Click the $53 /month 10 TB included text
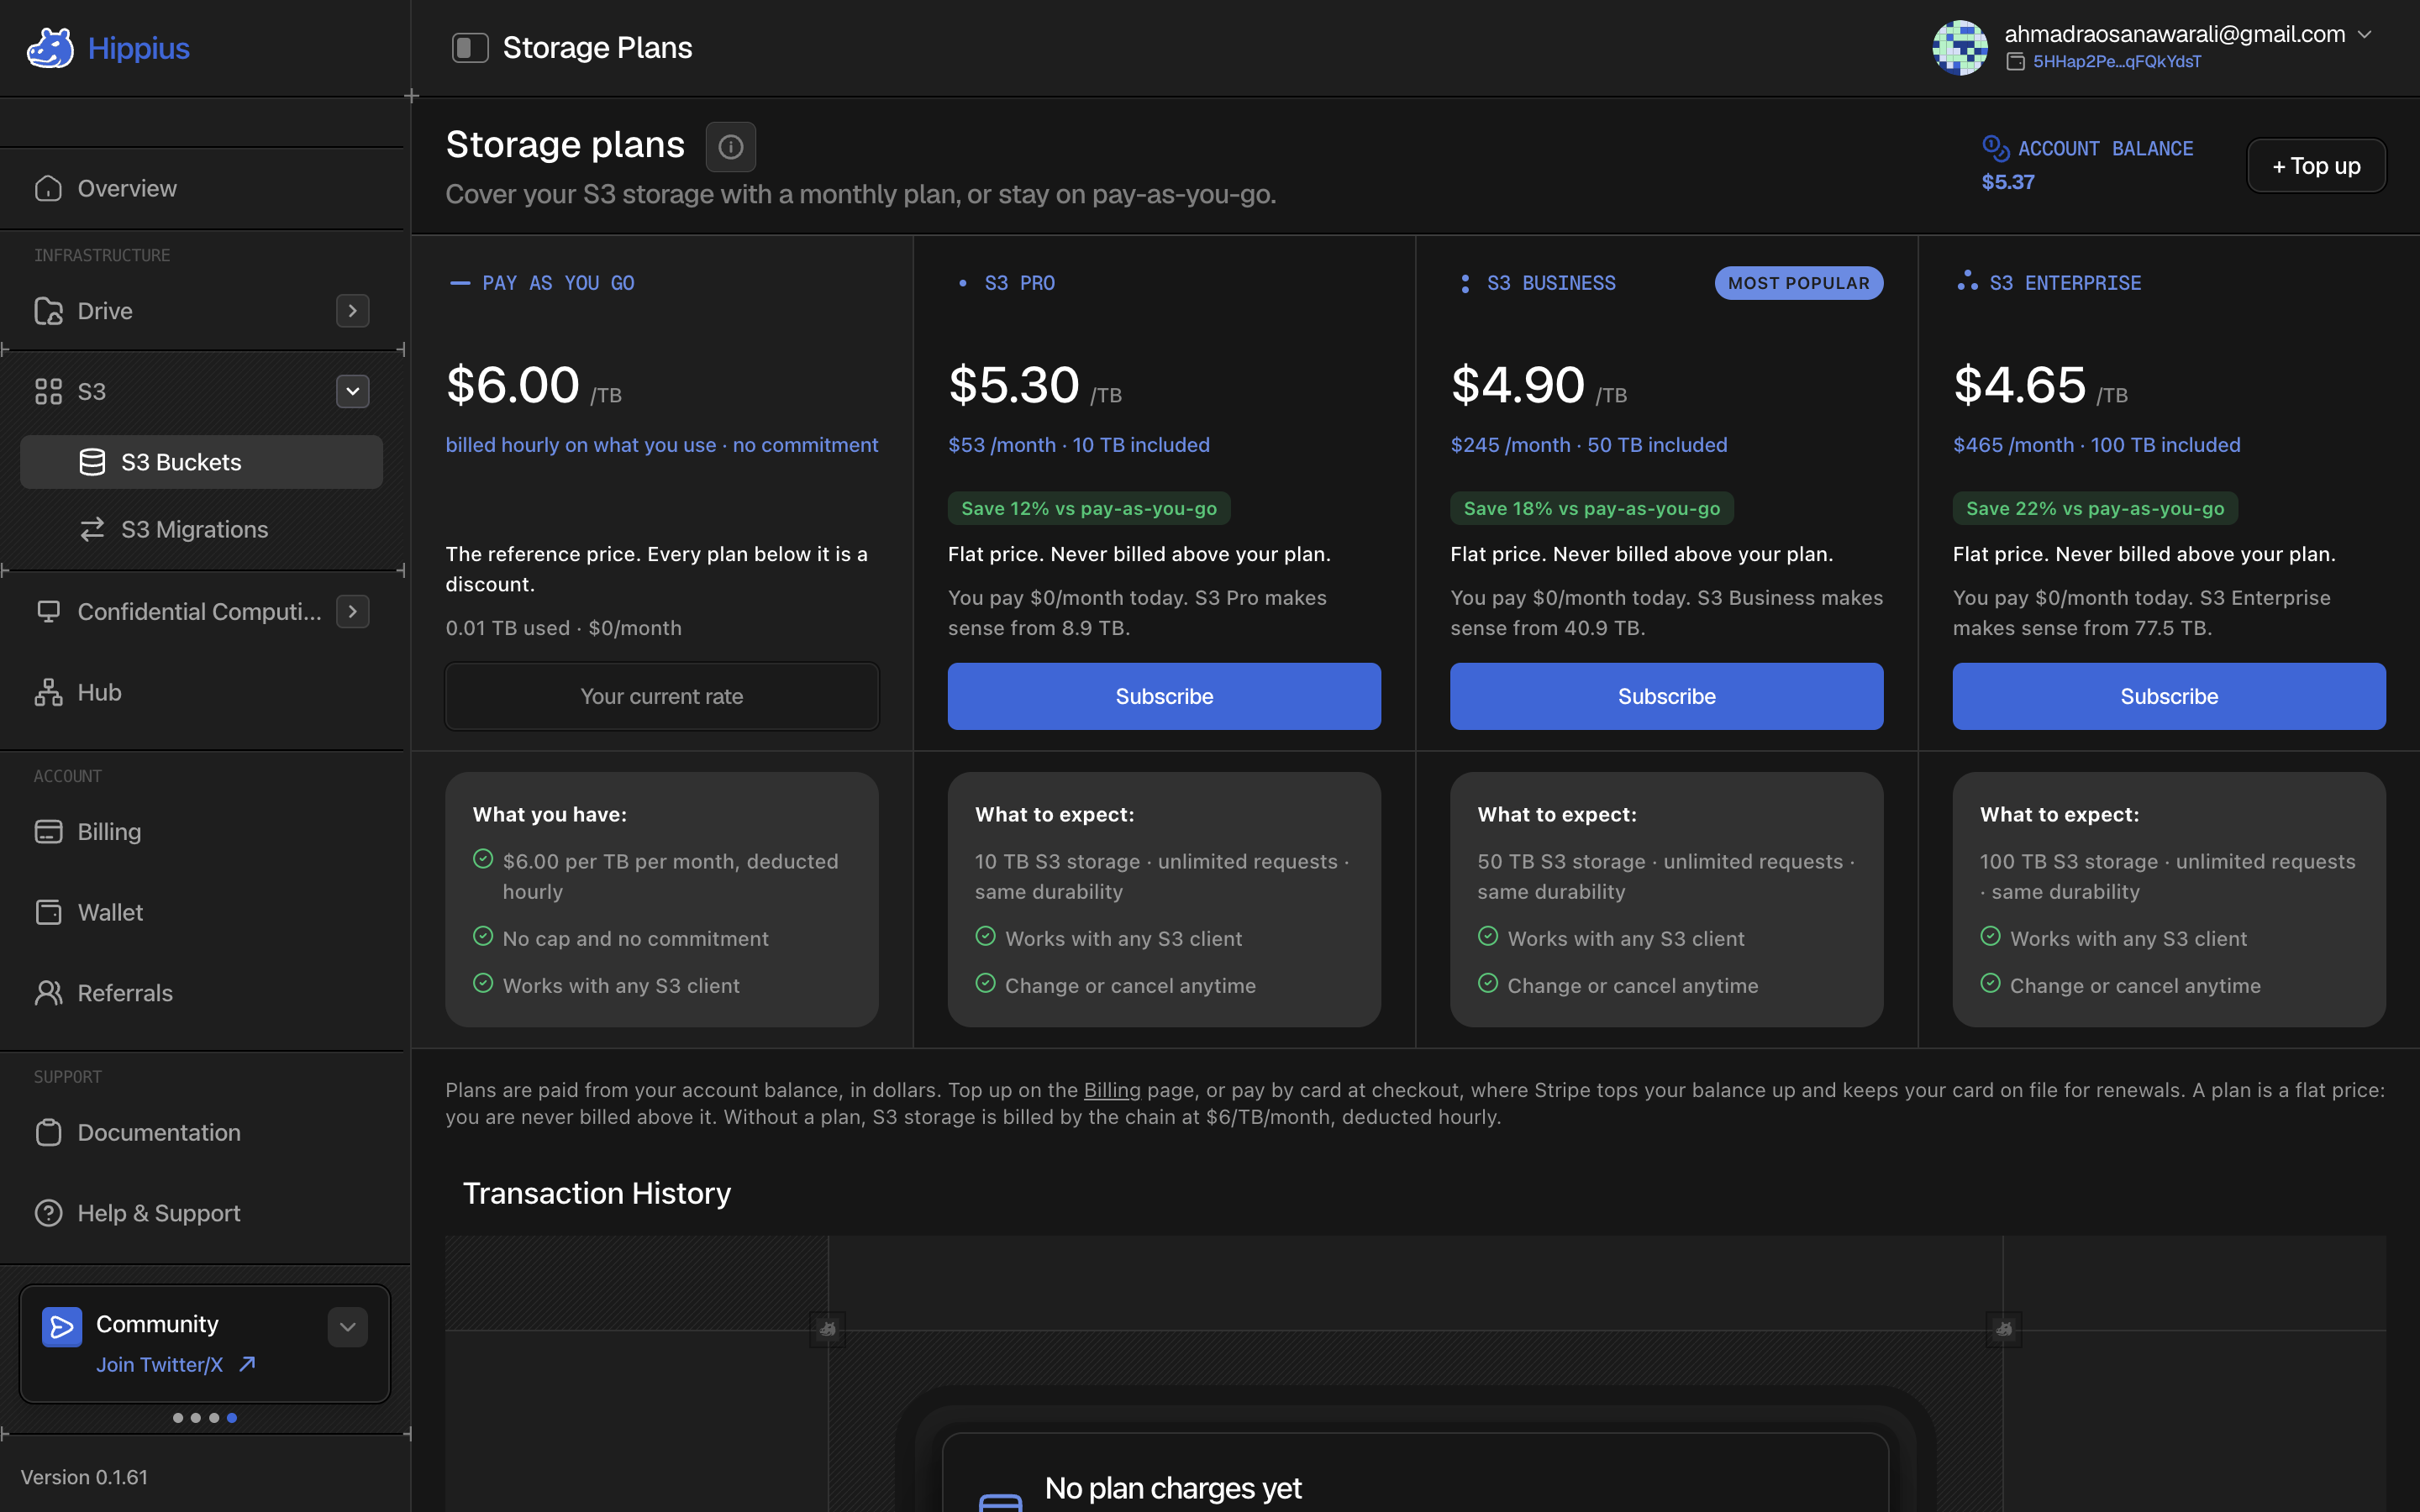Screen dimensions: 2420x1512 [1079, 445]
